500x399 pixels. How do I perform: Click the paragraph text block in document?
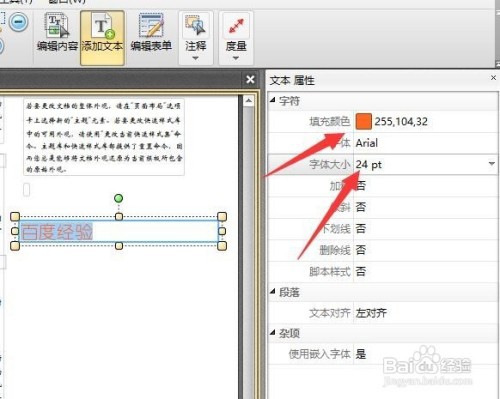(x=104, y=137)
